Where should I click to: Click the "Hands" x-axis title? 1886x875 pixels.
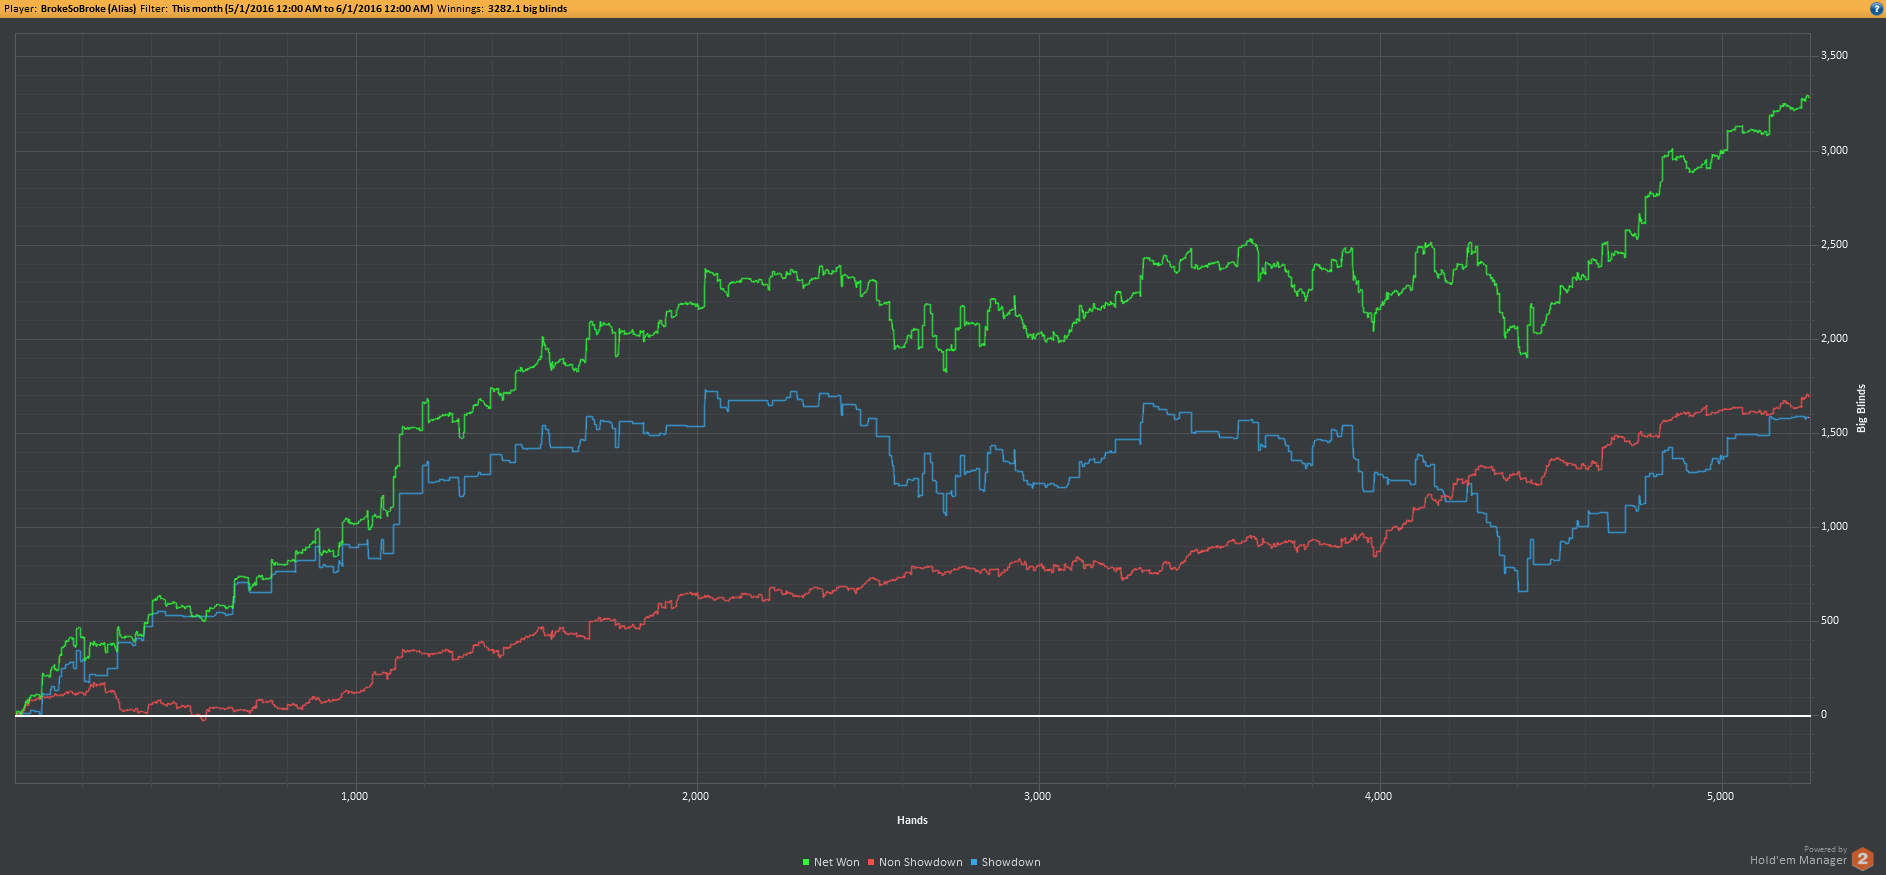912,820
